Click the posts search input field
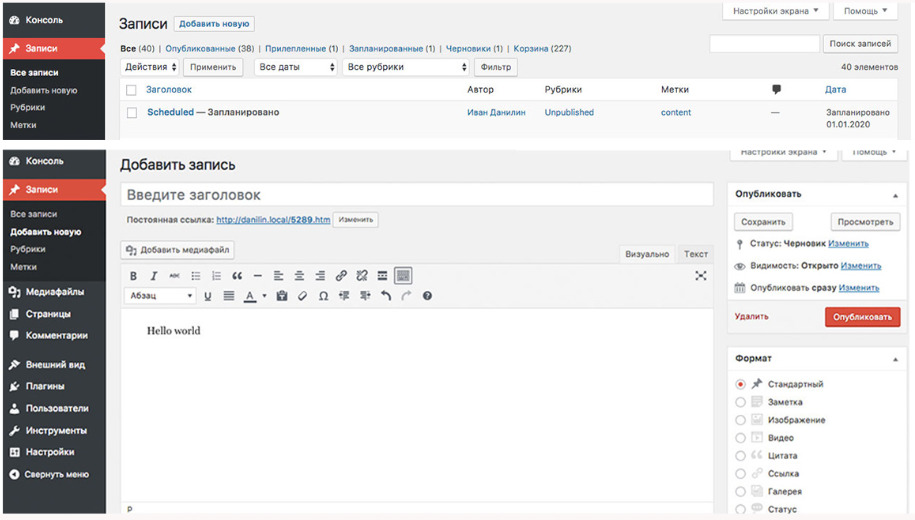 [764, 44]
